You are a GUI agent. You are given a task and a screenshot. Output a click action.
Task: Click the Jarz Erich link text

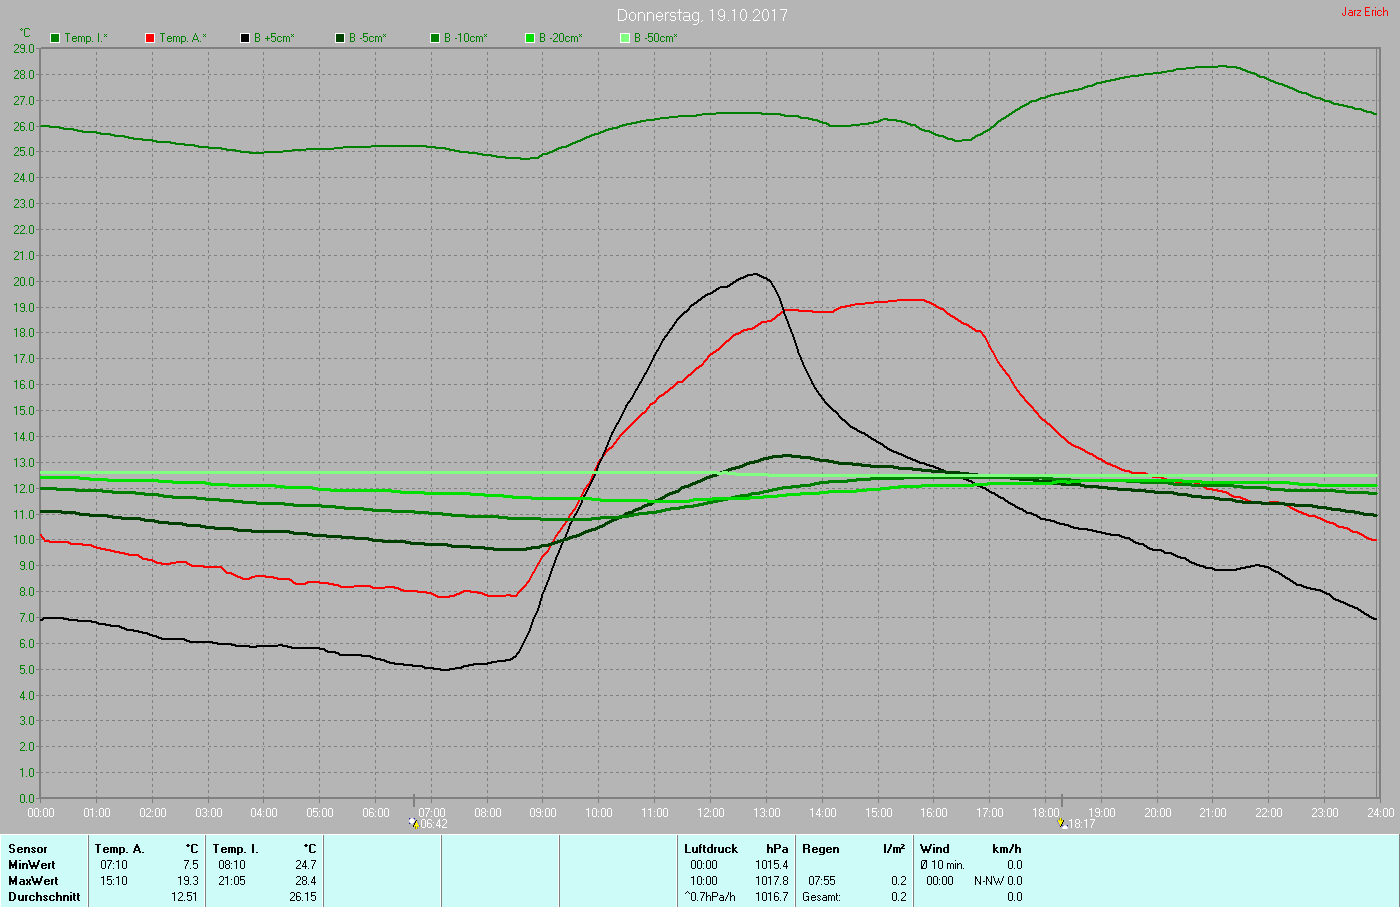pyautogui.click(x=1364, y=12)
